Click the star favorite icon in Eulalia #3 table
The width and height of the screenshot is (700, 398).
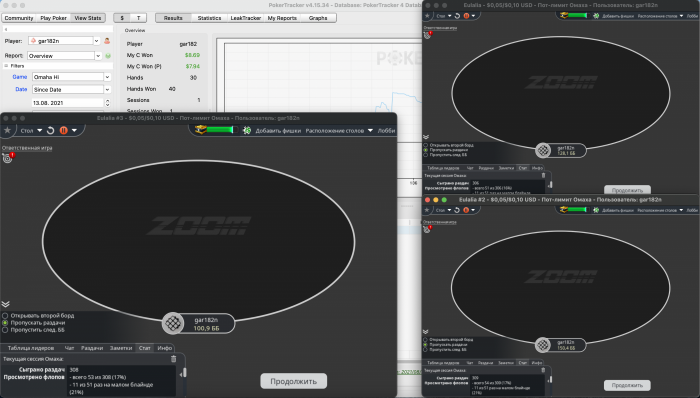7,130
